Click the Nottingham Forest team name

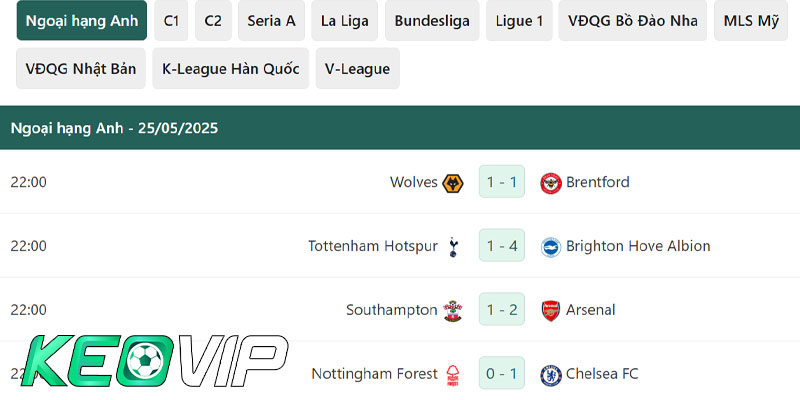click(x=374, y=374)
